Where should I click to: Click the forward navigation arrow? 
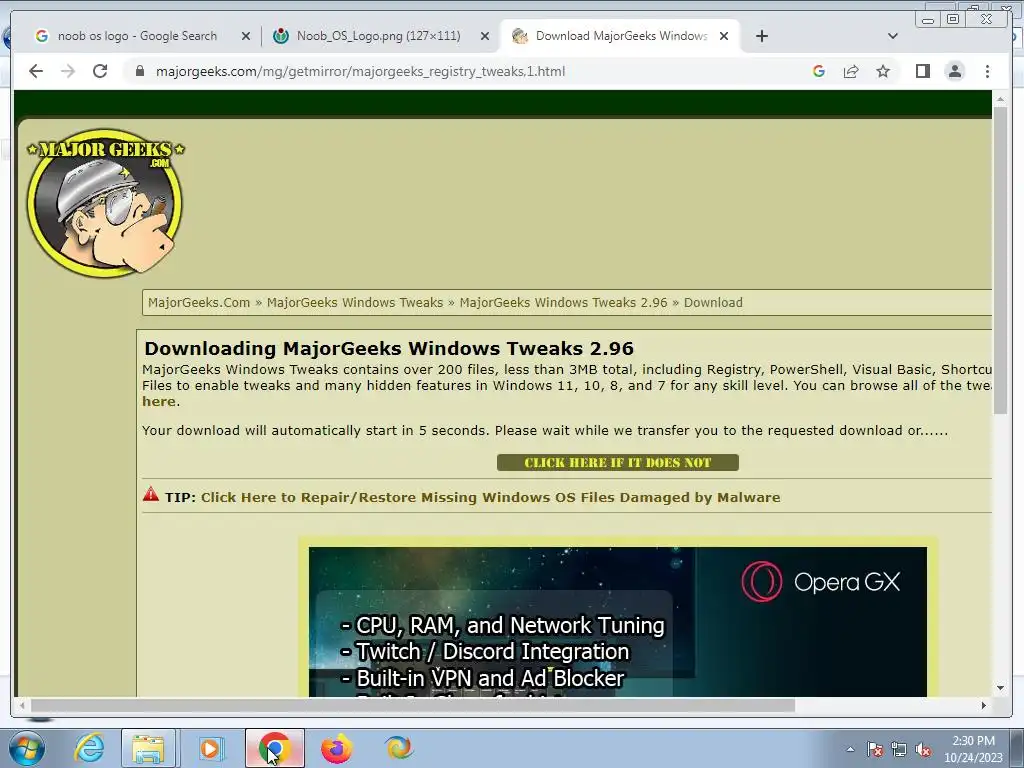(68, 71)
